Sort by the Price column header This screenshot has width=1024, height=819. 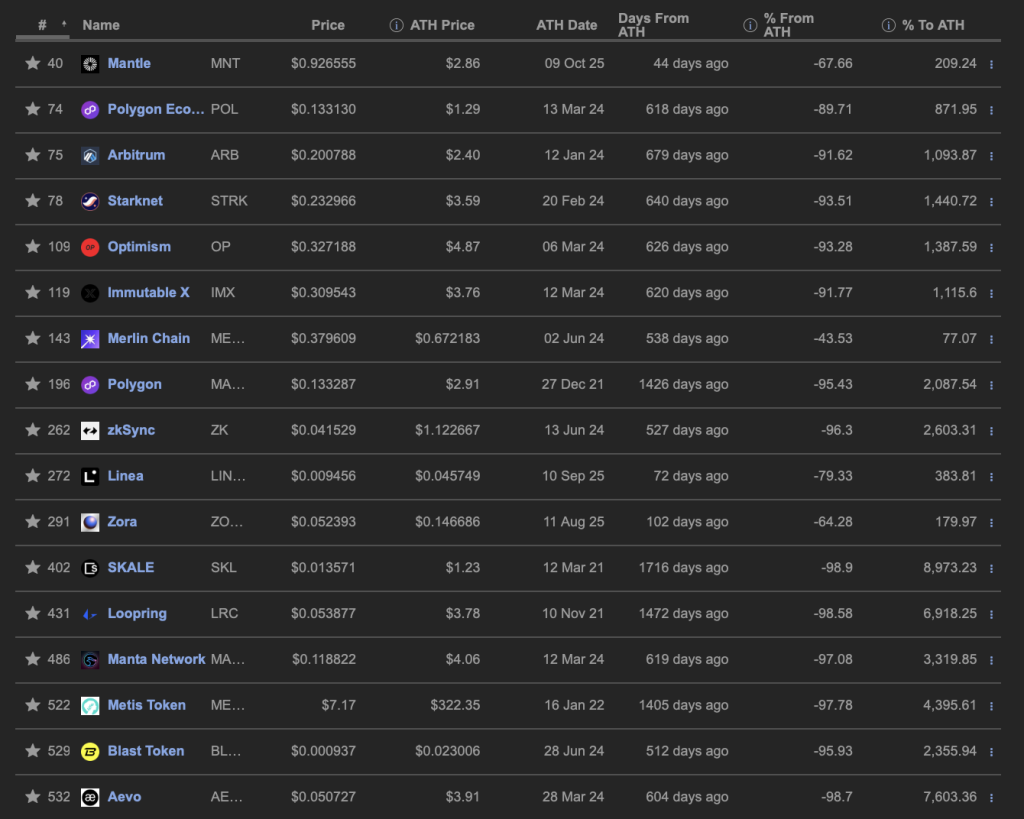tap(327, 25)
